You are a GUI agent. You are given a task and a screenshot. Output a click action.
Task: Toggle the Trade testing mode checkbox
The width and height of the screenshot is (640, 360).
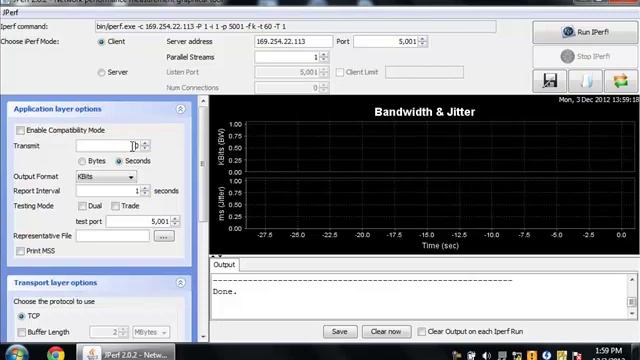click(116, 206)
